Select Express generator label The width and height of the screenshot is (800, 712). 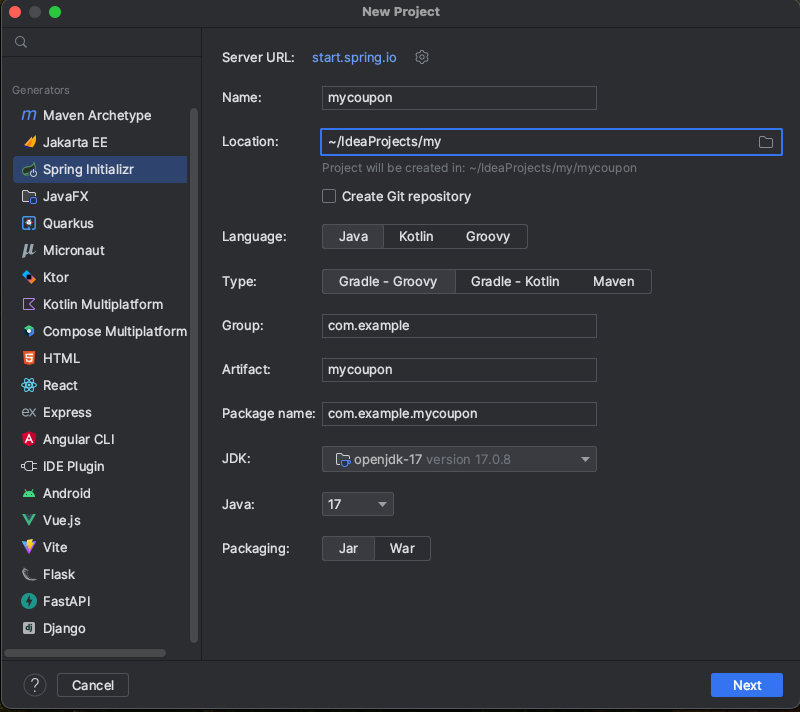[67, 412]
